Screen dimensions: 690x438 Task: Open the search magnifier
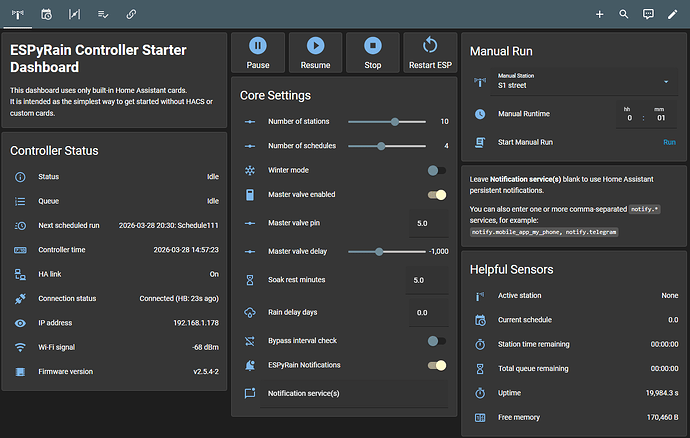[x=624, y=14]
